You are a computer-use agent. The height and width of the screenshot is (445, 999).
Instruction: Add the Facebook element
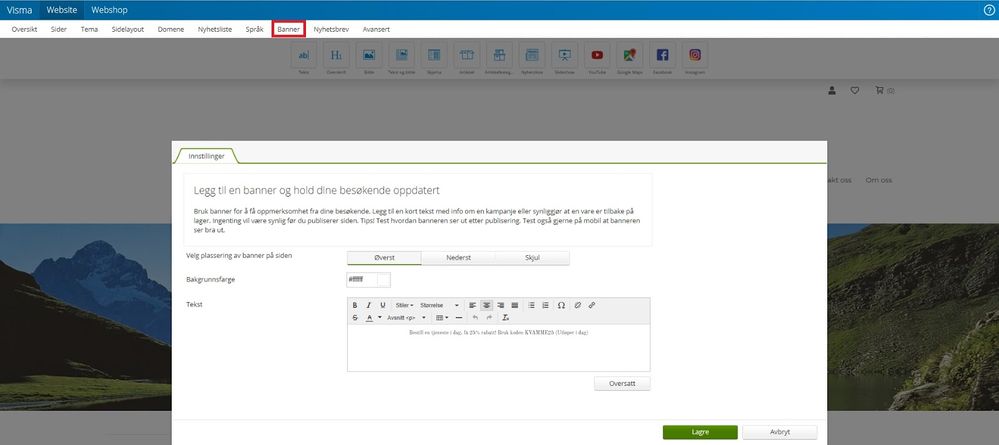pos(663,55)
